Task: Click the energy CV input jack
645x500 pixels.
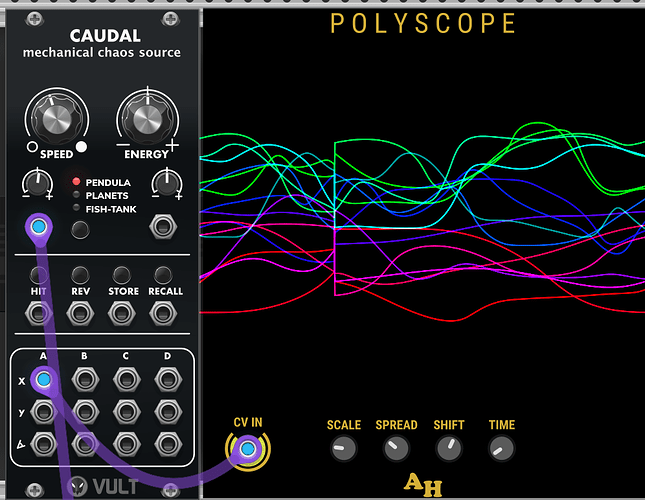Action: [x=163, y=227]
